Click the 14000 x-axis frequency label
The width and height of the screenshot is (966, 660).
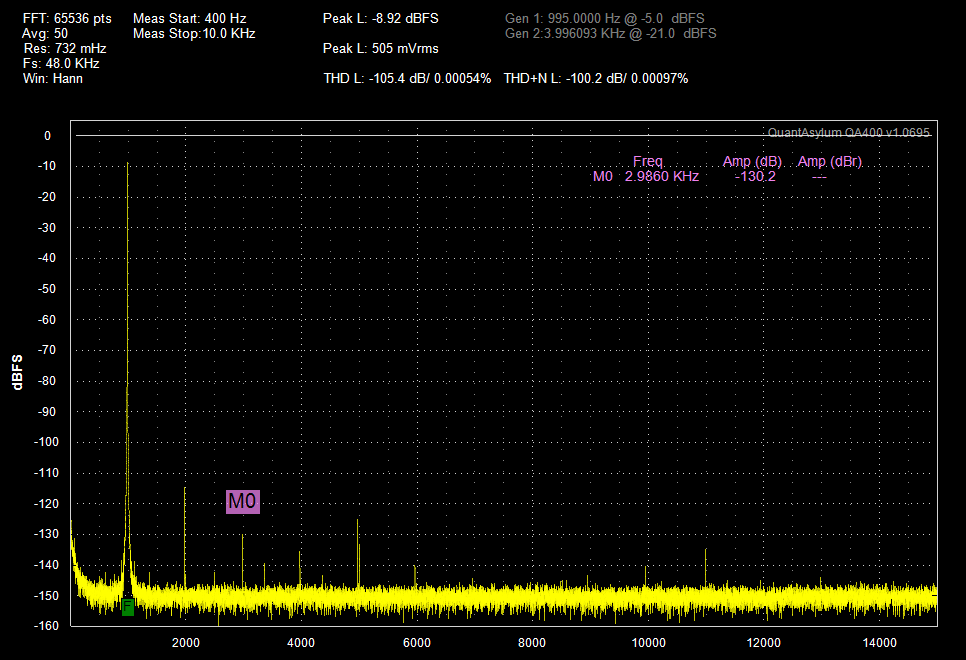click(879, 643)
